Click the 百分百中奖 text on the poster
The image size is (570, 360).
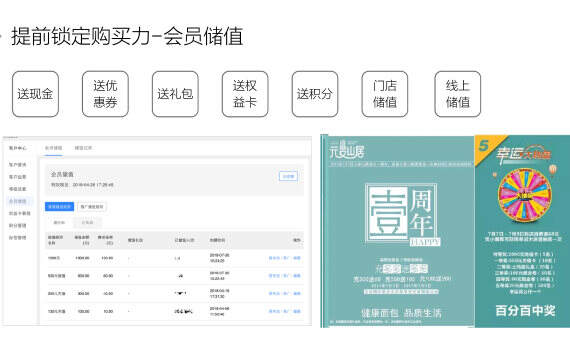pyautogui.click(x=525, y=311)
